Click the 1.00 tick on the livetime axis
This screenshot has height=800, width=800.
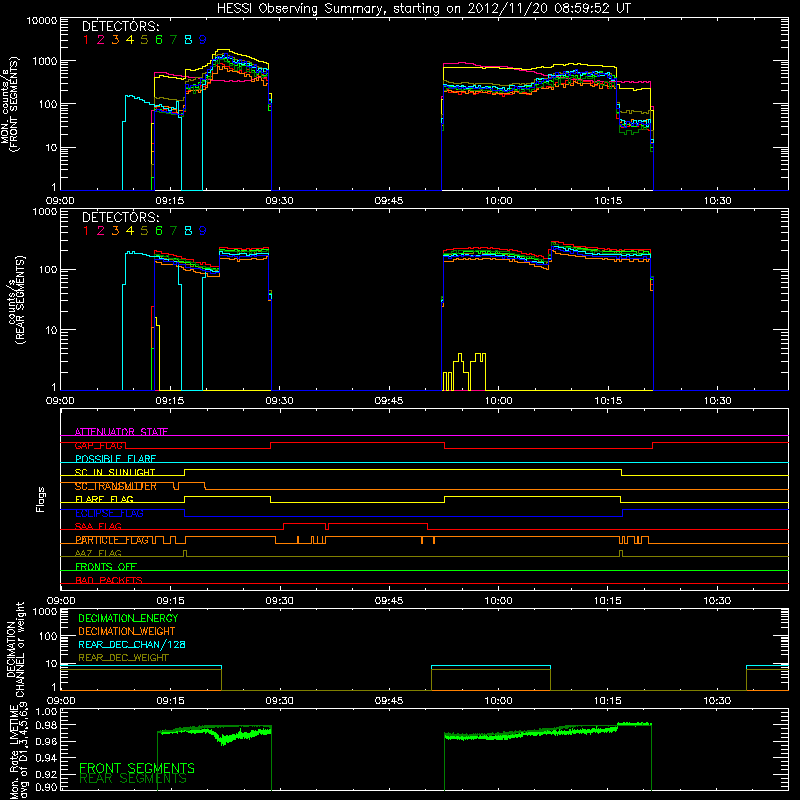46,711
